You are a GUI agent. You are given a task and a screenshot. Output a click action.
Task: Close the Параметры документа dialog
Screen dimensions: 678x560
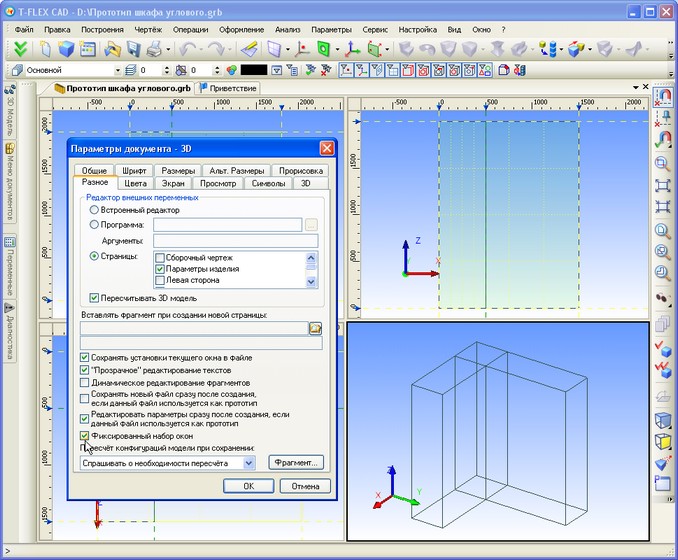pos(327,148)
